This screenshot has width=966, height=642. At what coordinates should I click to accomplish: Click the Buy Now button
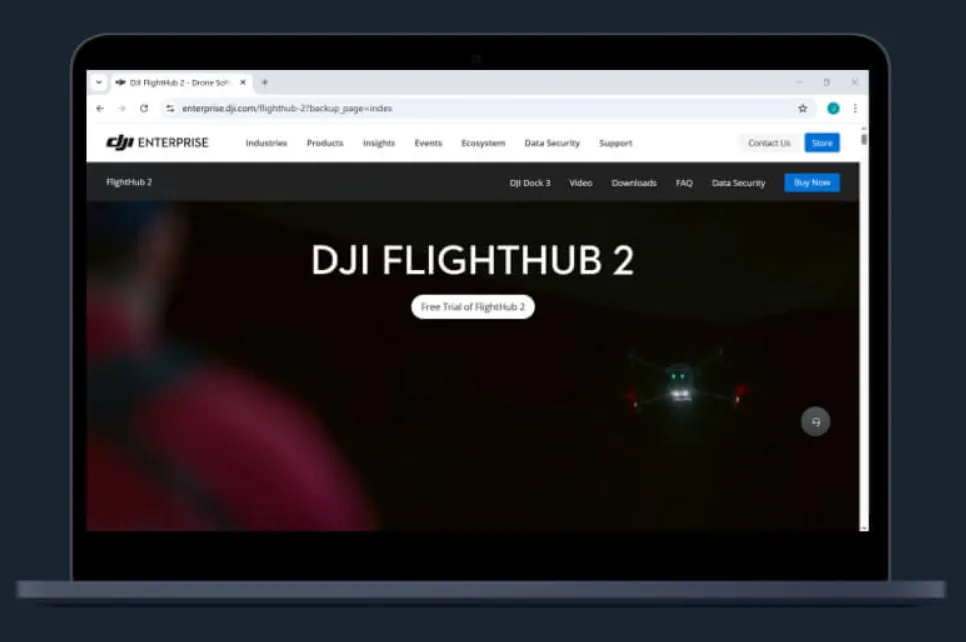(x=812, y=182)
